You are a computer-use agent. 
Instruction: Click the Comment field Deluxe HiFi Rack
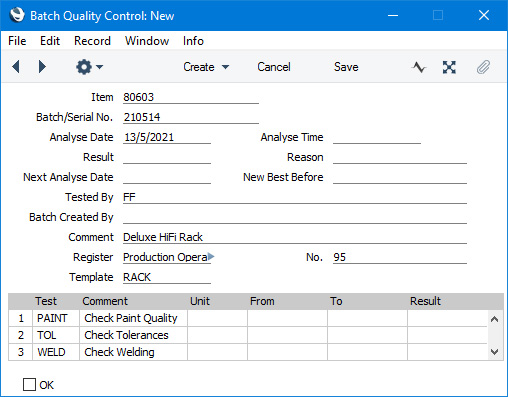point(295,237)
